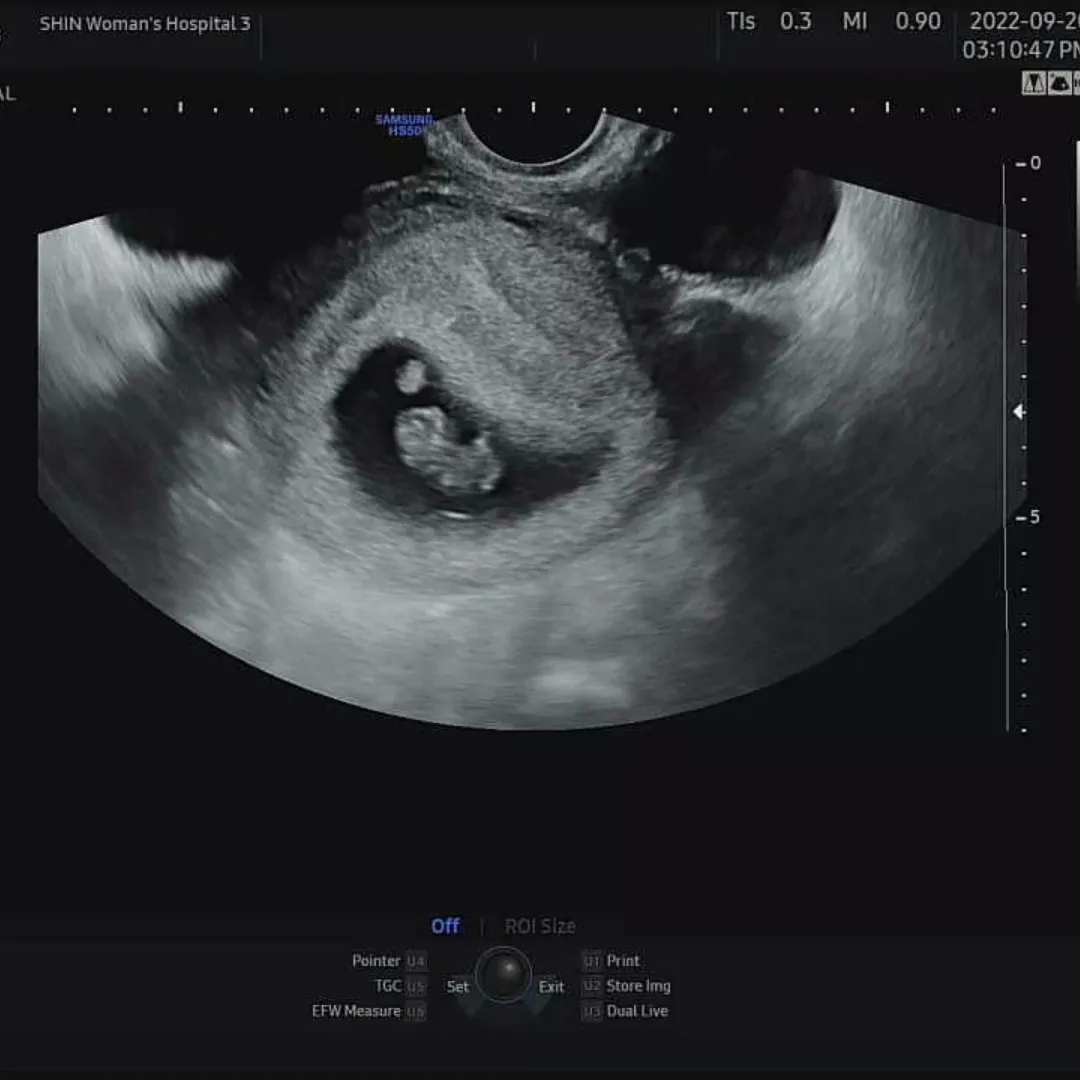Select the ROI Size option
This screenshot has width=1080, height=1080.
(x=540, y=926)
